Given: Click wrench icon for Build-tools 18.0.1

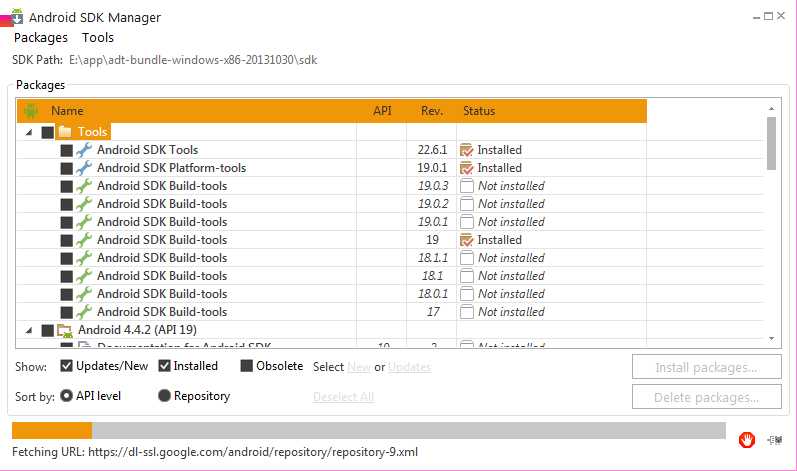Looking at the screenshot, I should 84,294.
